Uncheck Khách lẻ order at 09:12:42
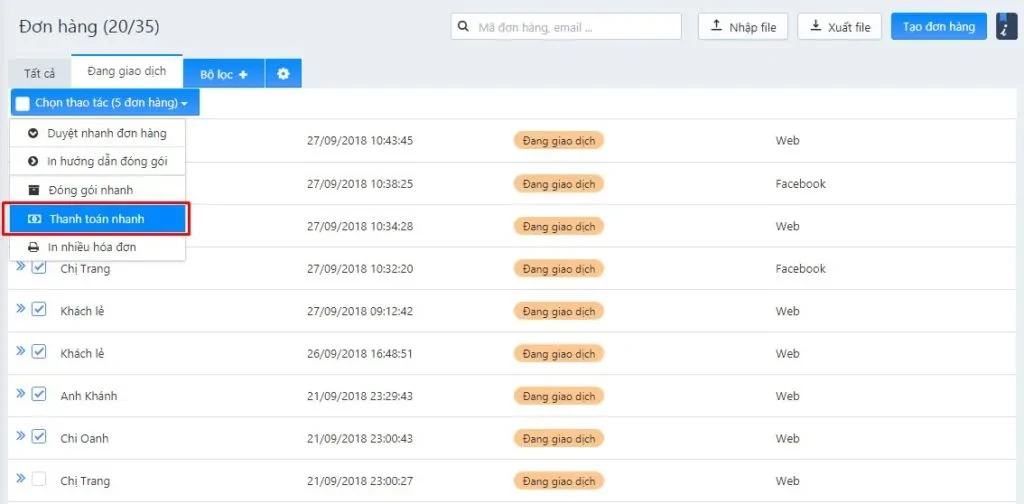The height and width of the screenshot is (504, 1024). [x=39, y=309]
